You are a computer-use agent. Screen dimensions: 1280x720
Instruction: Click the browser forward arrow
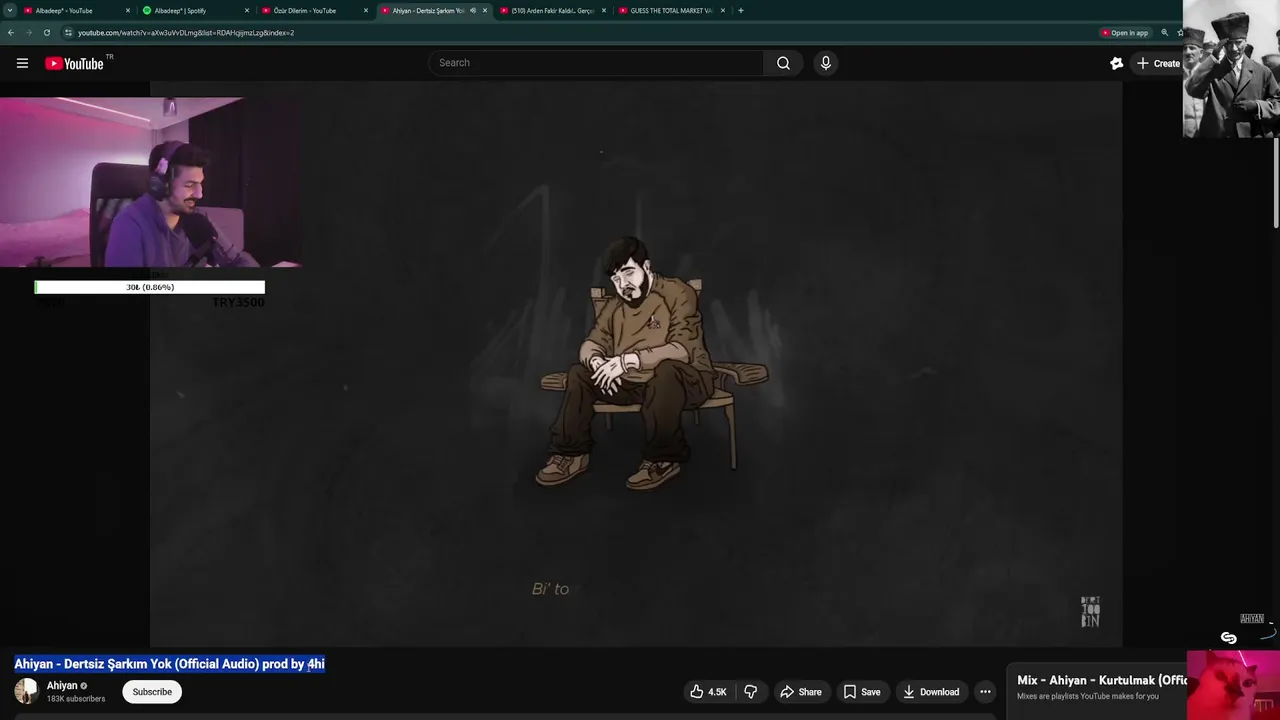click(28, 32)
